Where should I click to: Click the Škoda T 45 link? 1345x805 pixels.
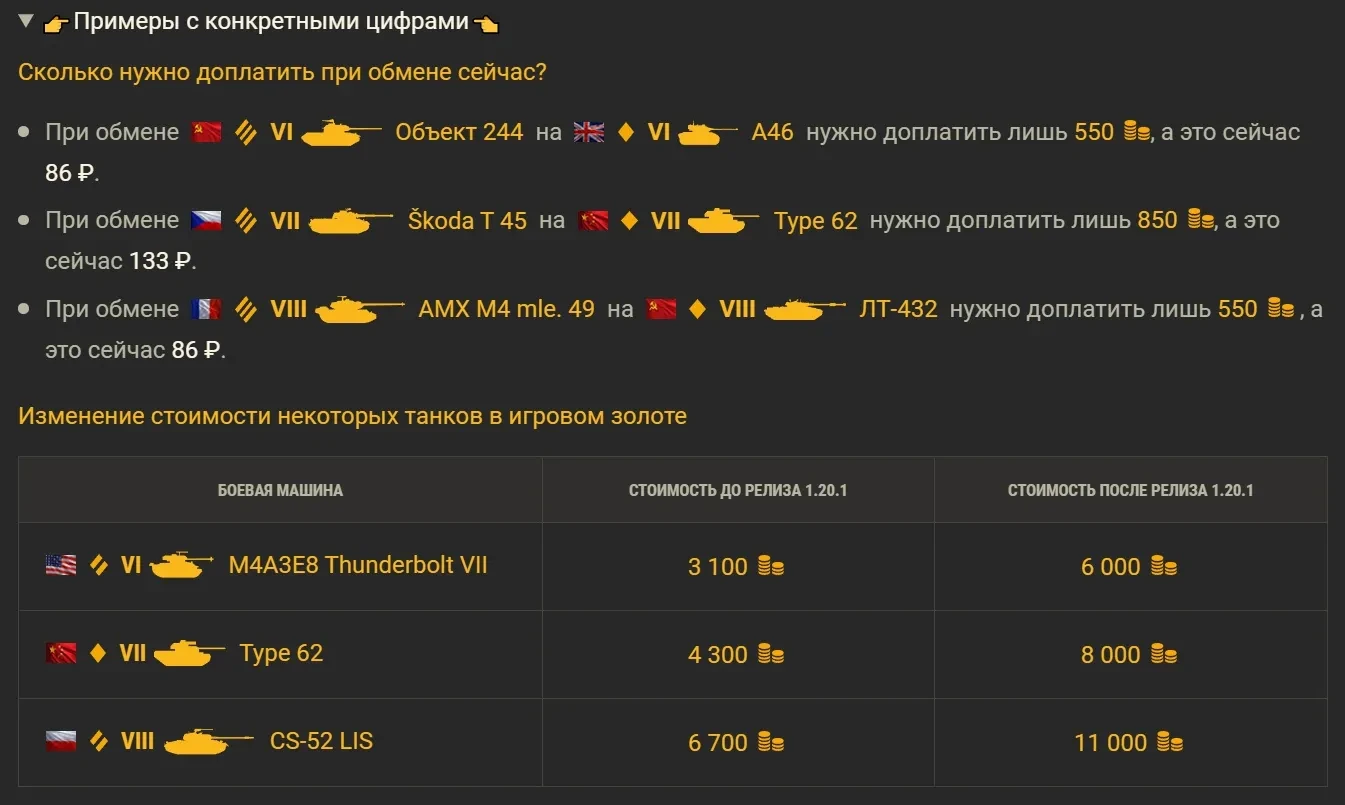click(x=467, y=220)
